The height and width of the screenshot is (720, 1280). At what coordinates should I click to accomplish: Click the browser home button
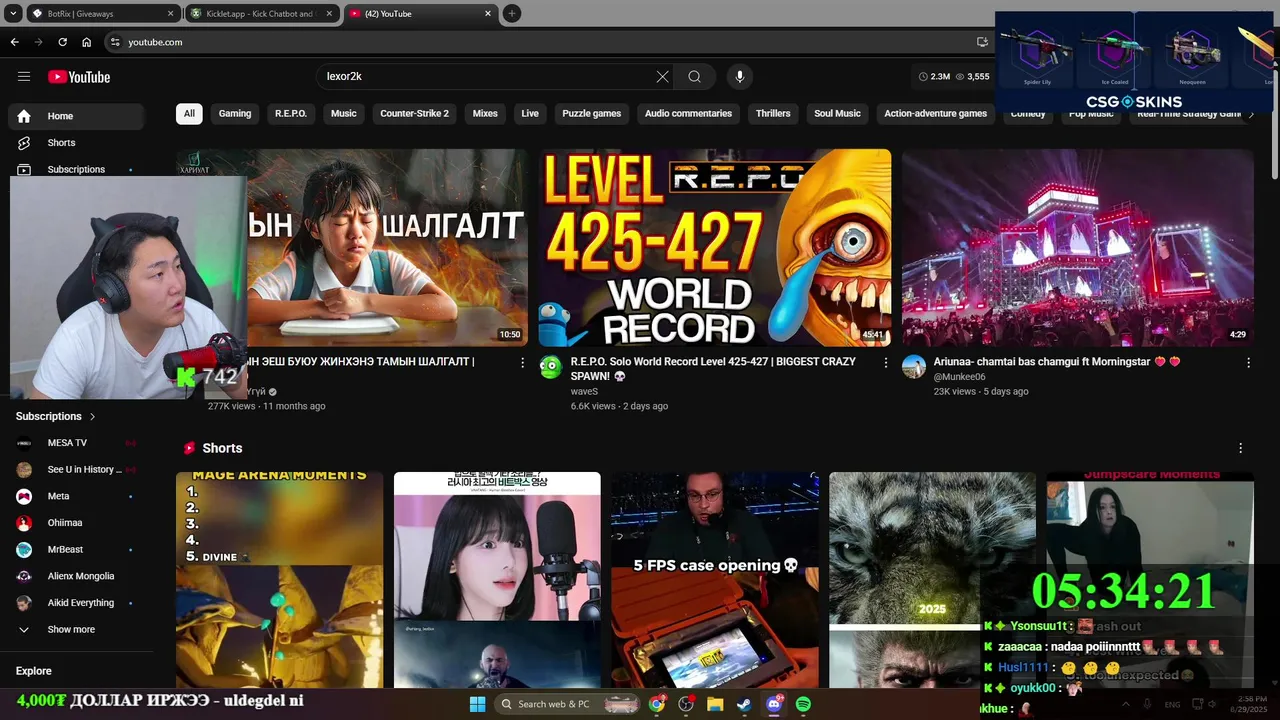(x=86, y=42)
